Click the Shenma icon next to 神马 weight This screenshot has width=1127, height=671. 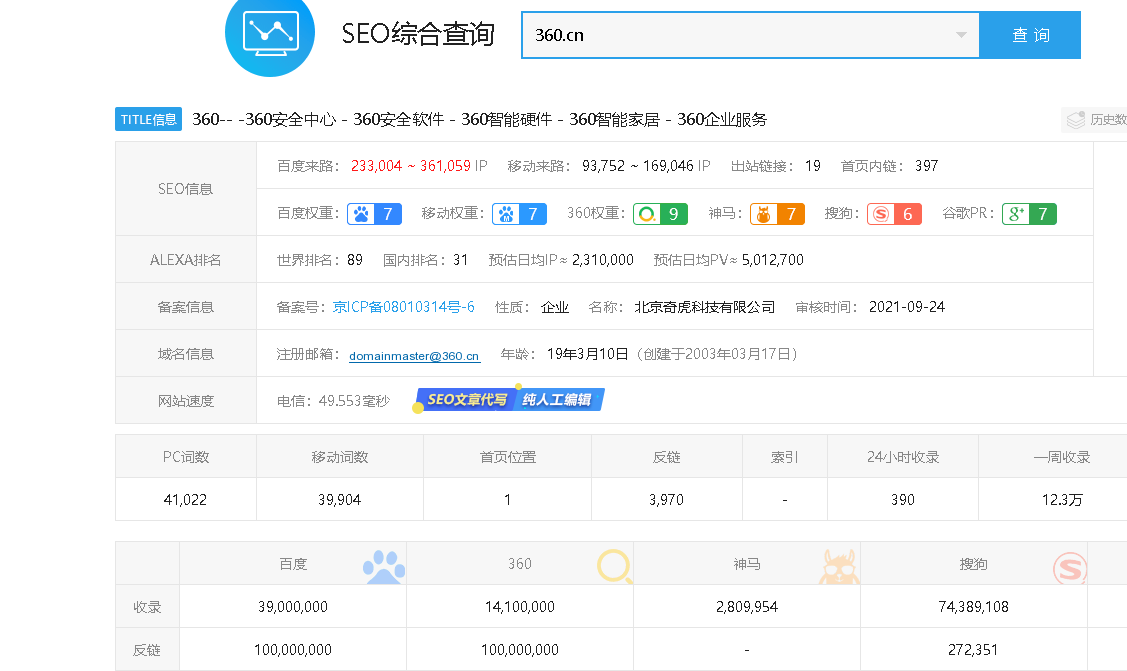click(x=763, y=214)
